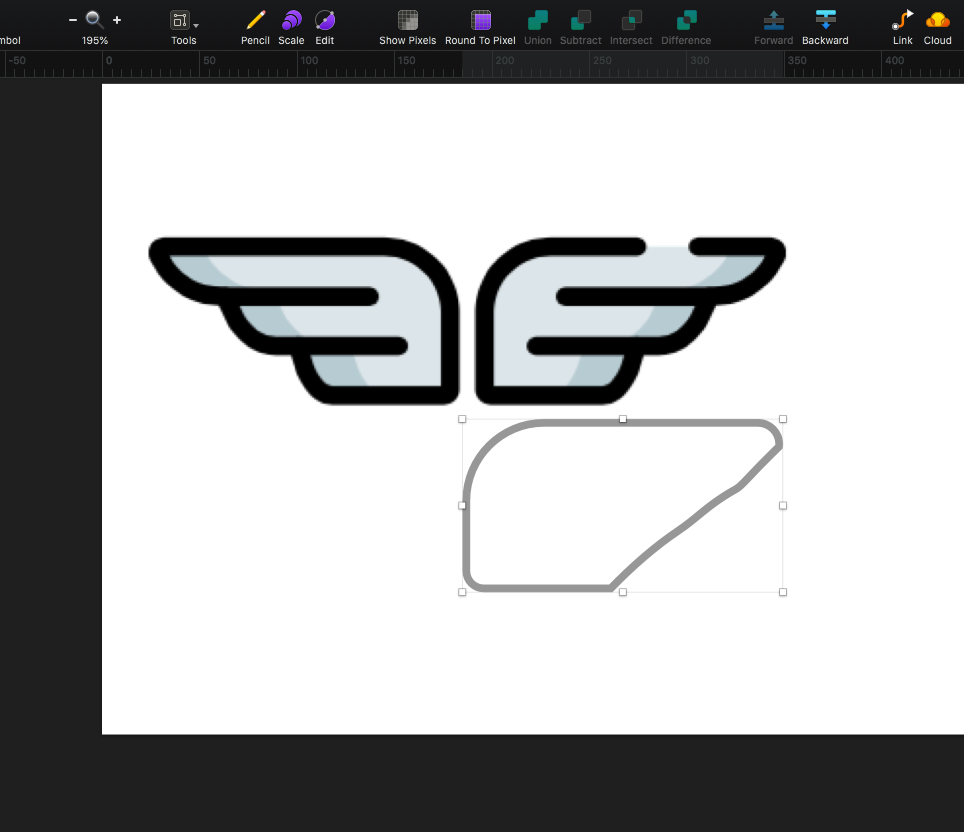Screen dimensions: 964x832
Task: Apply the Union boolean operation
Action: 538,20
